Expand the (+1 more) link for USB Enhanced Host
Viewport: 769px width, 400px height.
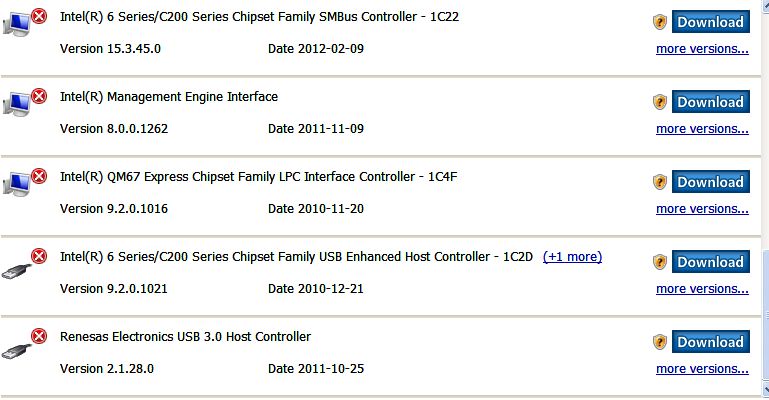(x=572, y=257)
